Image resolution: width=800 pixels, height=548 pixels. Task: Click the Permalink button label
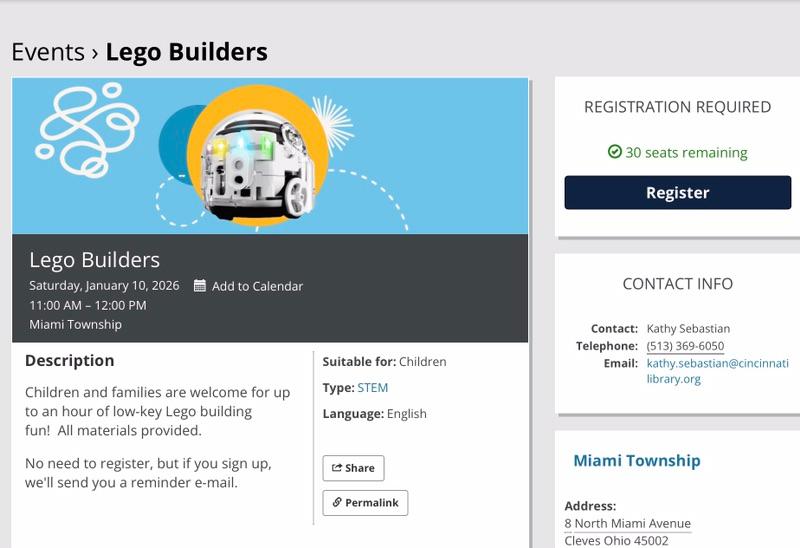tap(372, 502)
